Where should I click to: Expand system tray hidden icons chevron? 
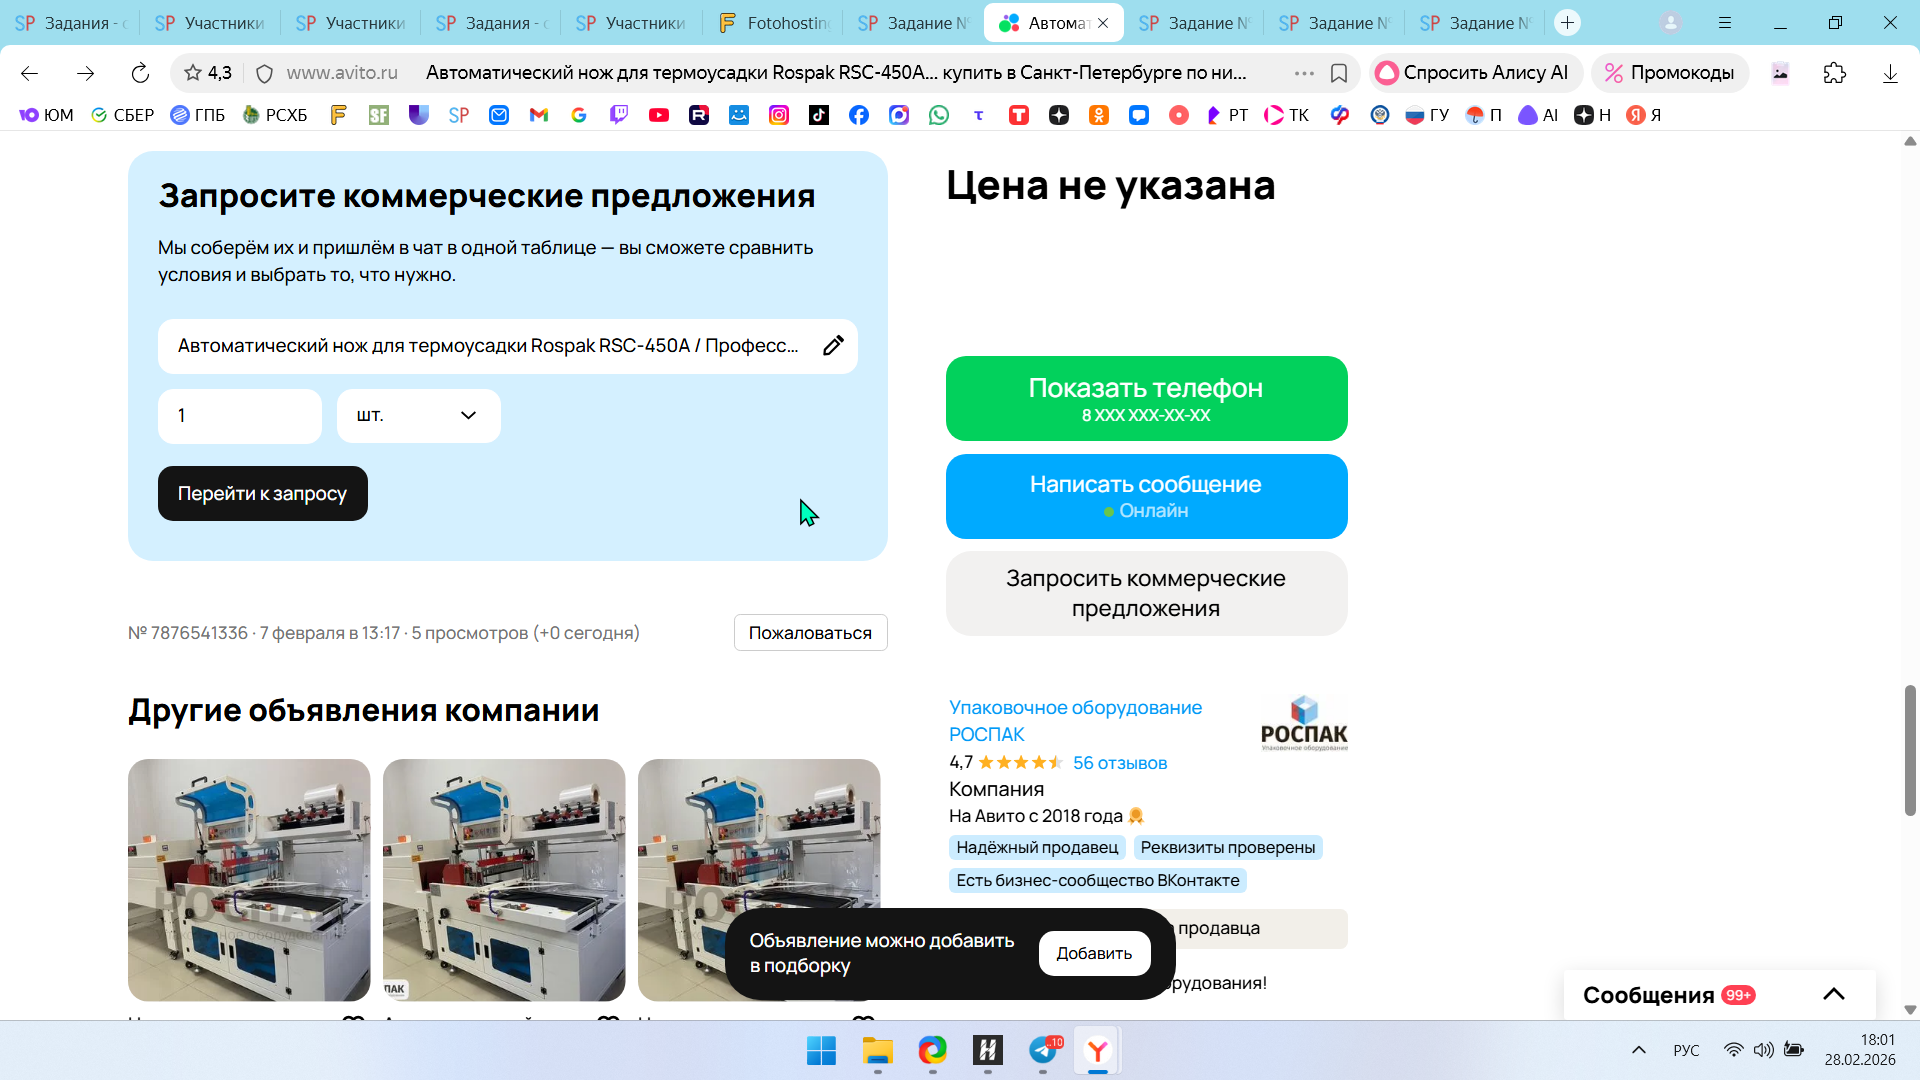point(1638,1050)
